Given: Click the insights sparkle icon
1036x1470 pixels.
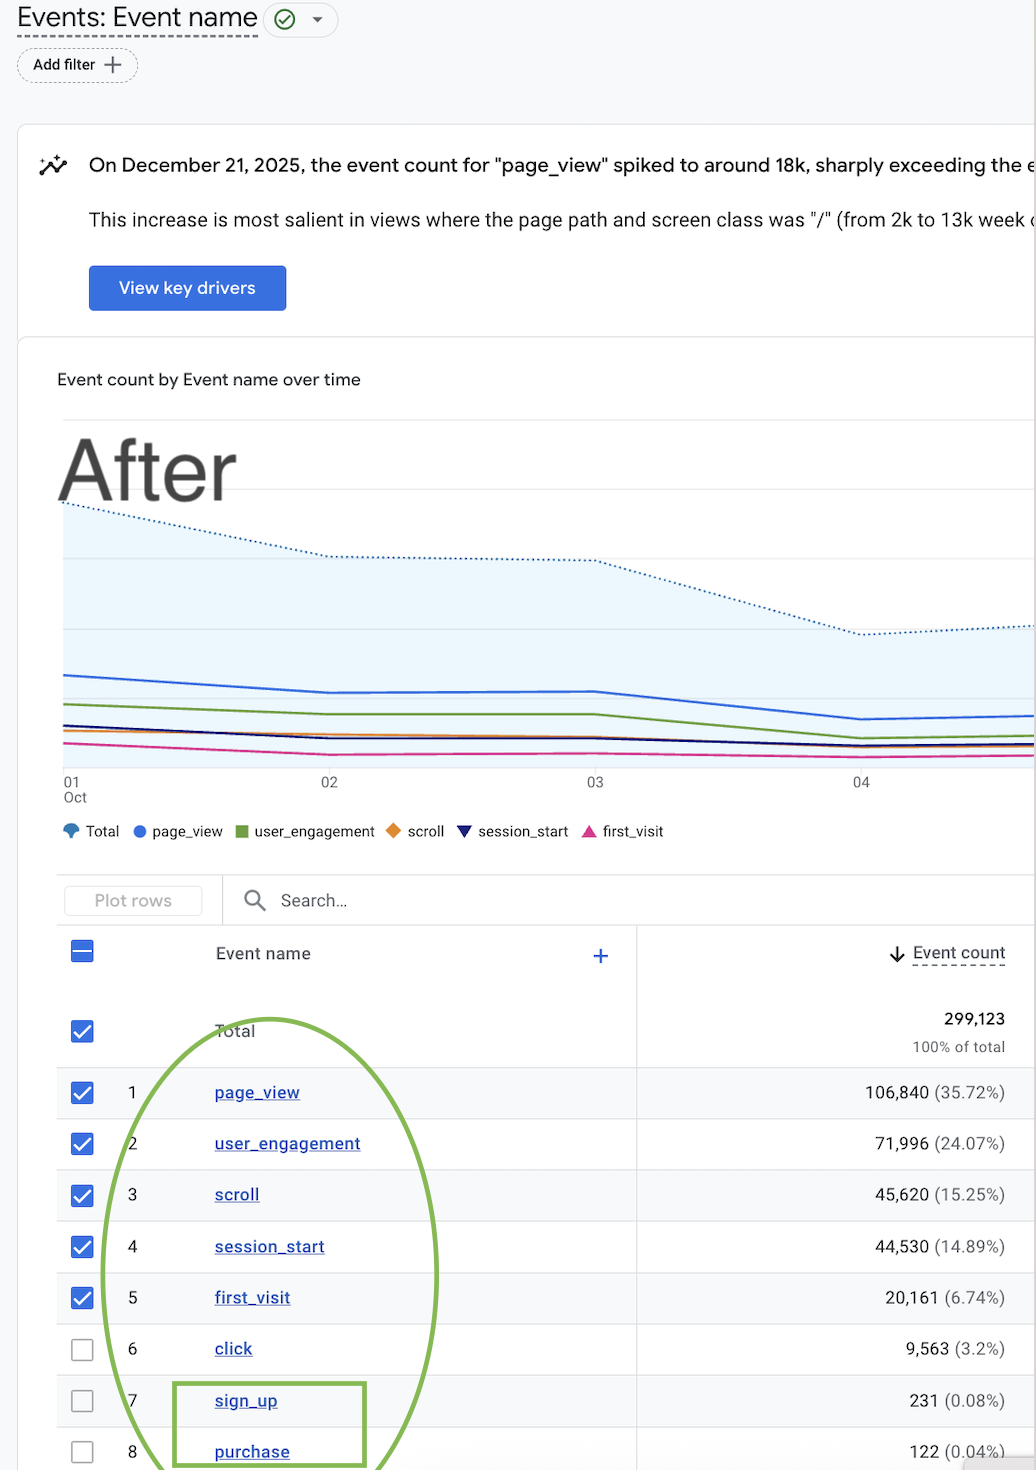Looking at the screenshot, I should [x=53, y=166].
